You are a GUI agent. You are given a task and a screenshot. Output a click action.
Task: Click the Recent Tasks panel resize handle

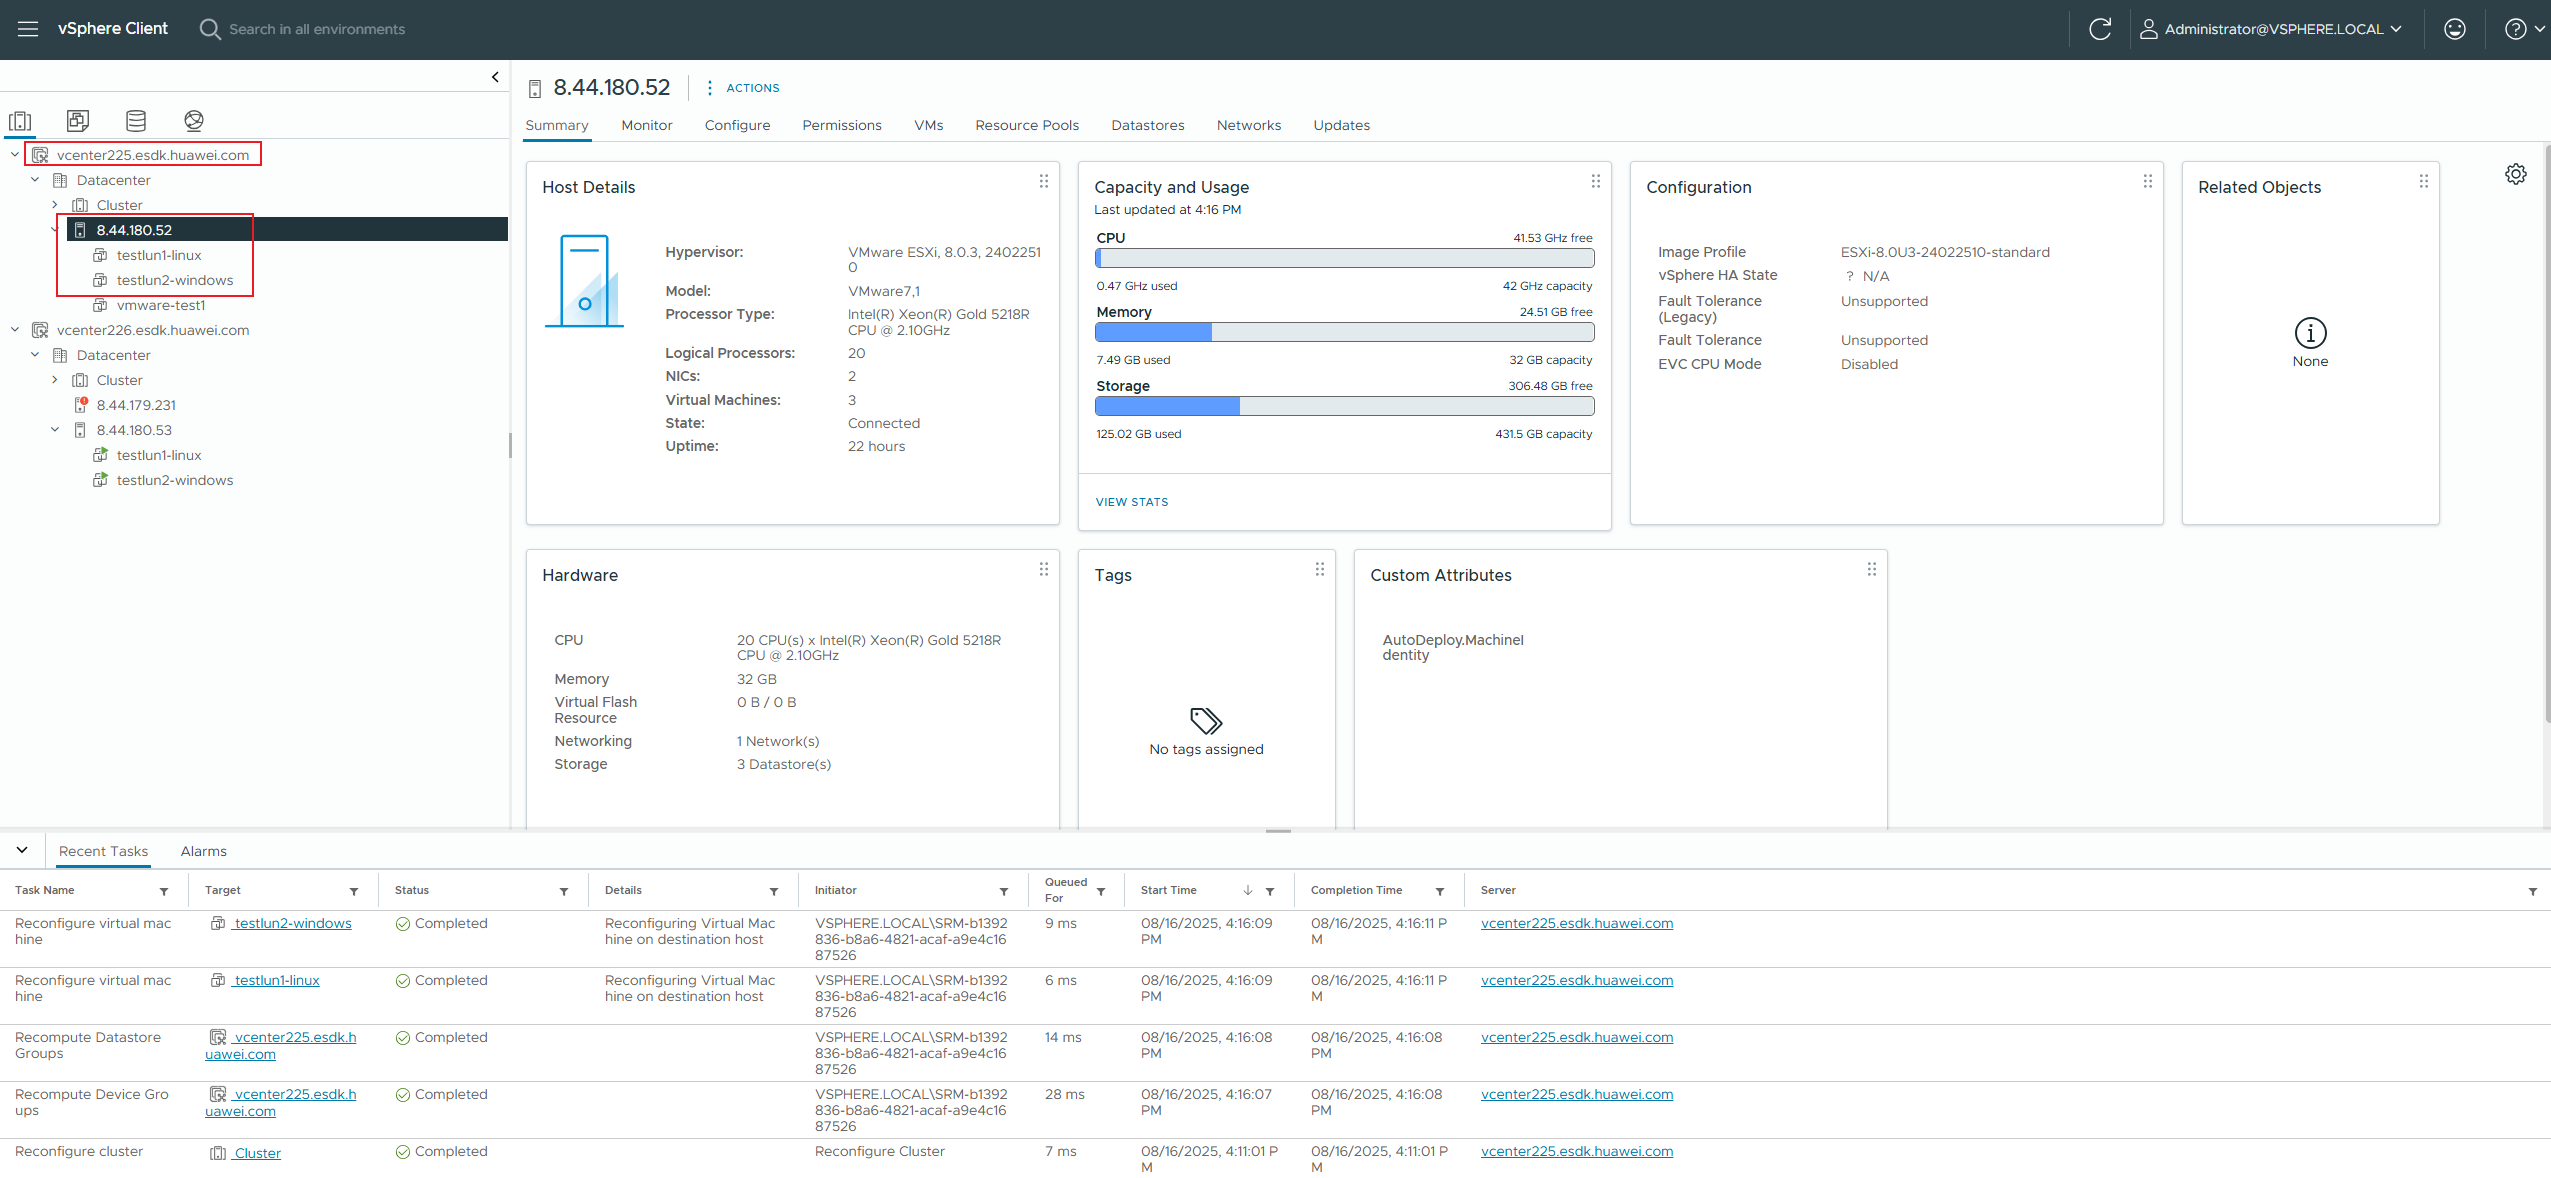(x=1278, y=831)
